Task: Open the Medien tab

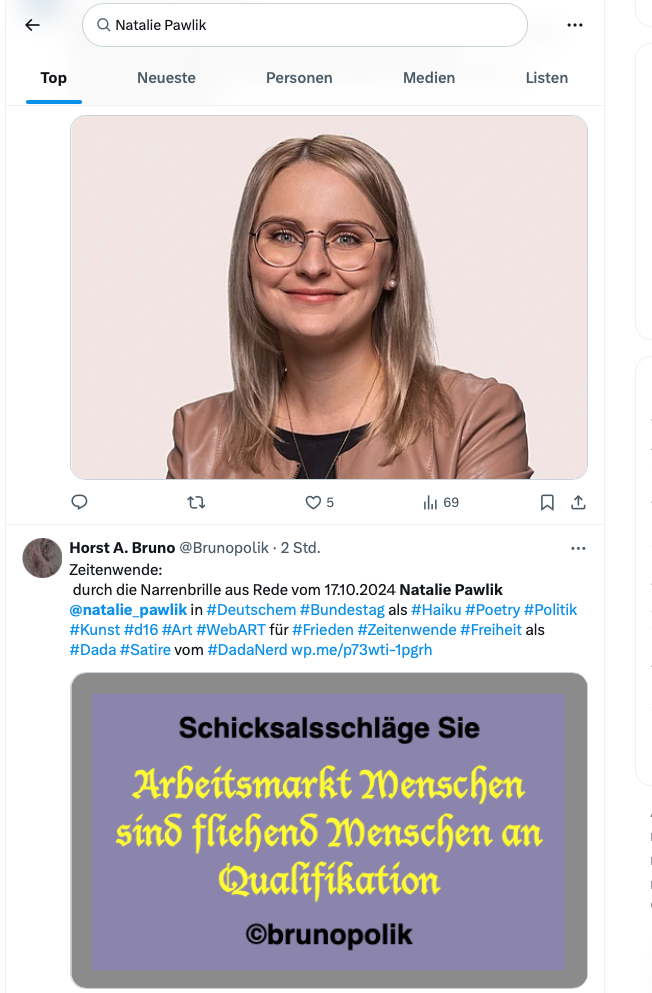Action: click(x=429, y=78)
